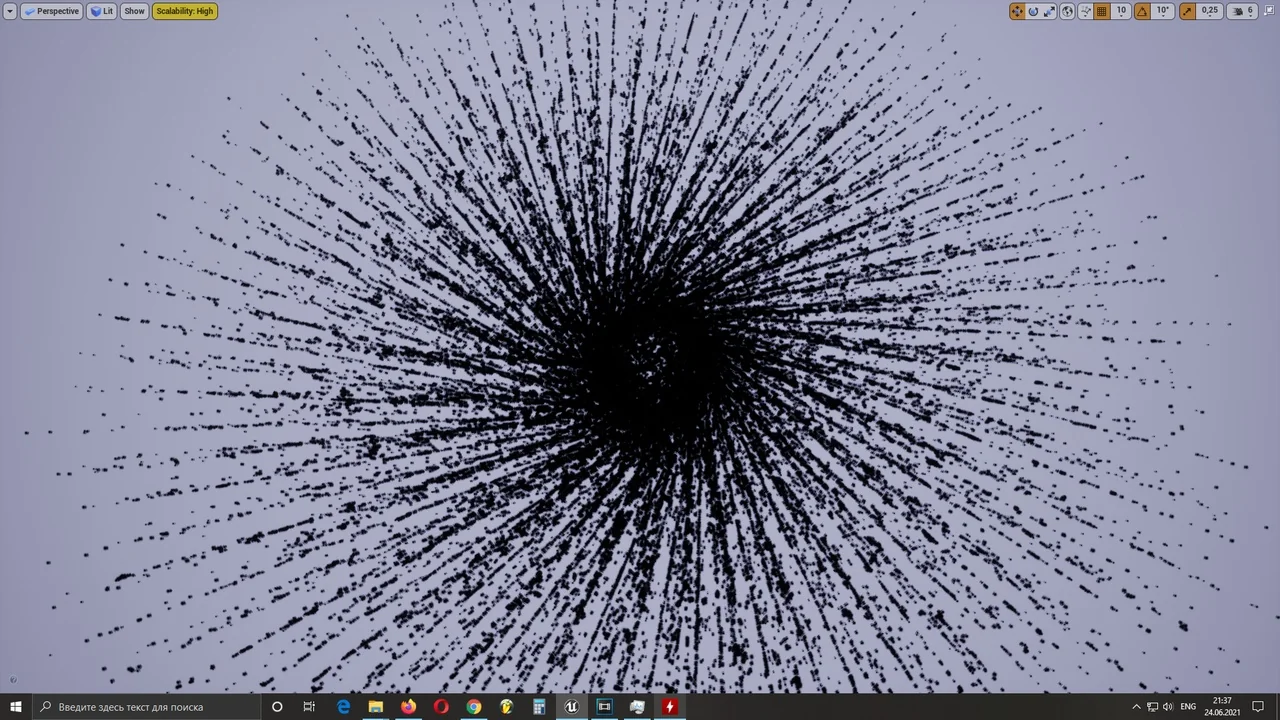Open the rotation snap angle dropdown showing 10°

click(1163, 11)
